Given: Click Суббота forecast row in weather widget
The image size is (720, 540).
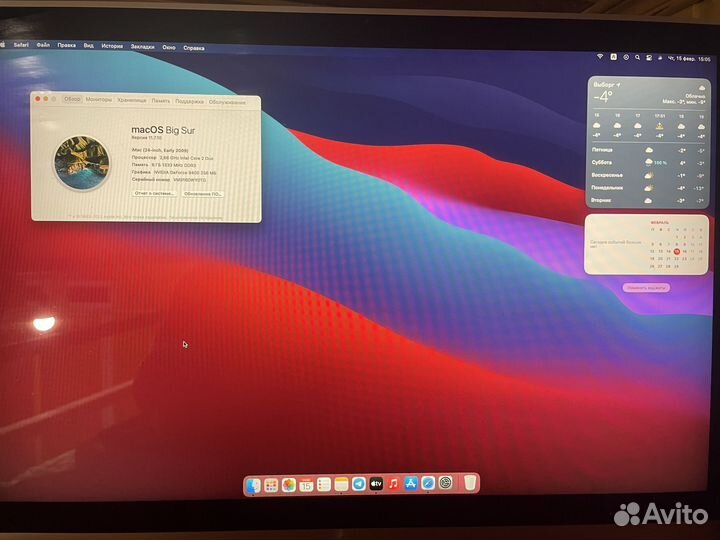Looking at the screenshot, I should click(647, 163).
